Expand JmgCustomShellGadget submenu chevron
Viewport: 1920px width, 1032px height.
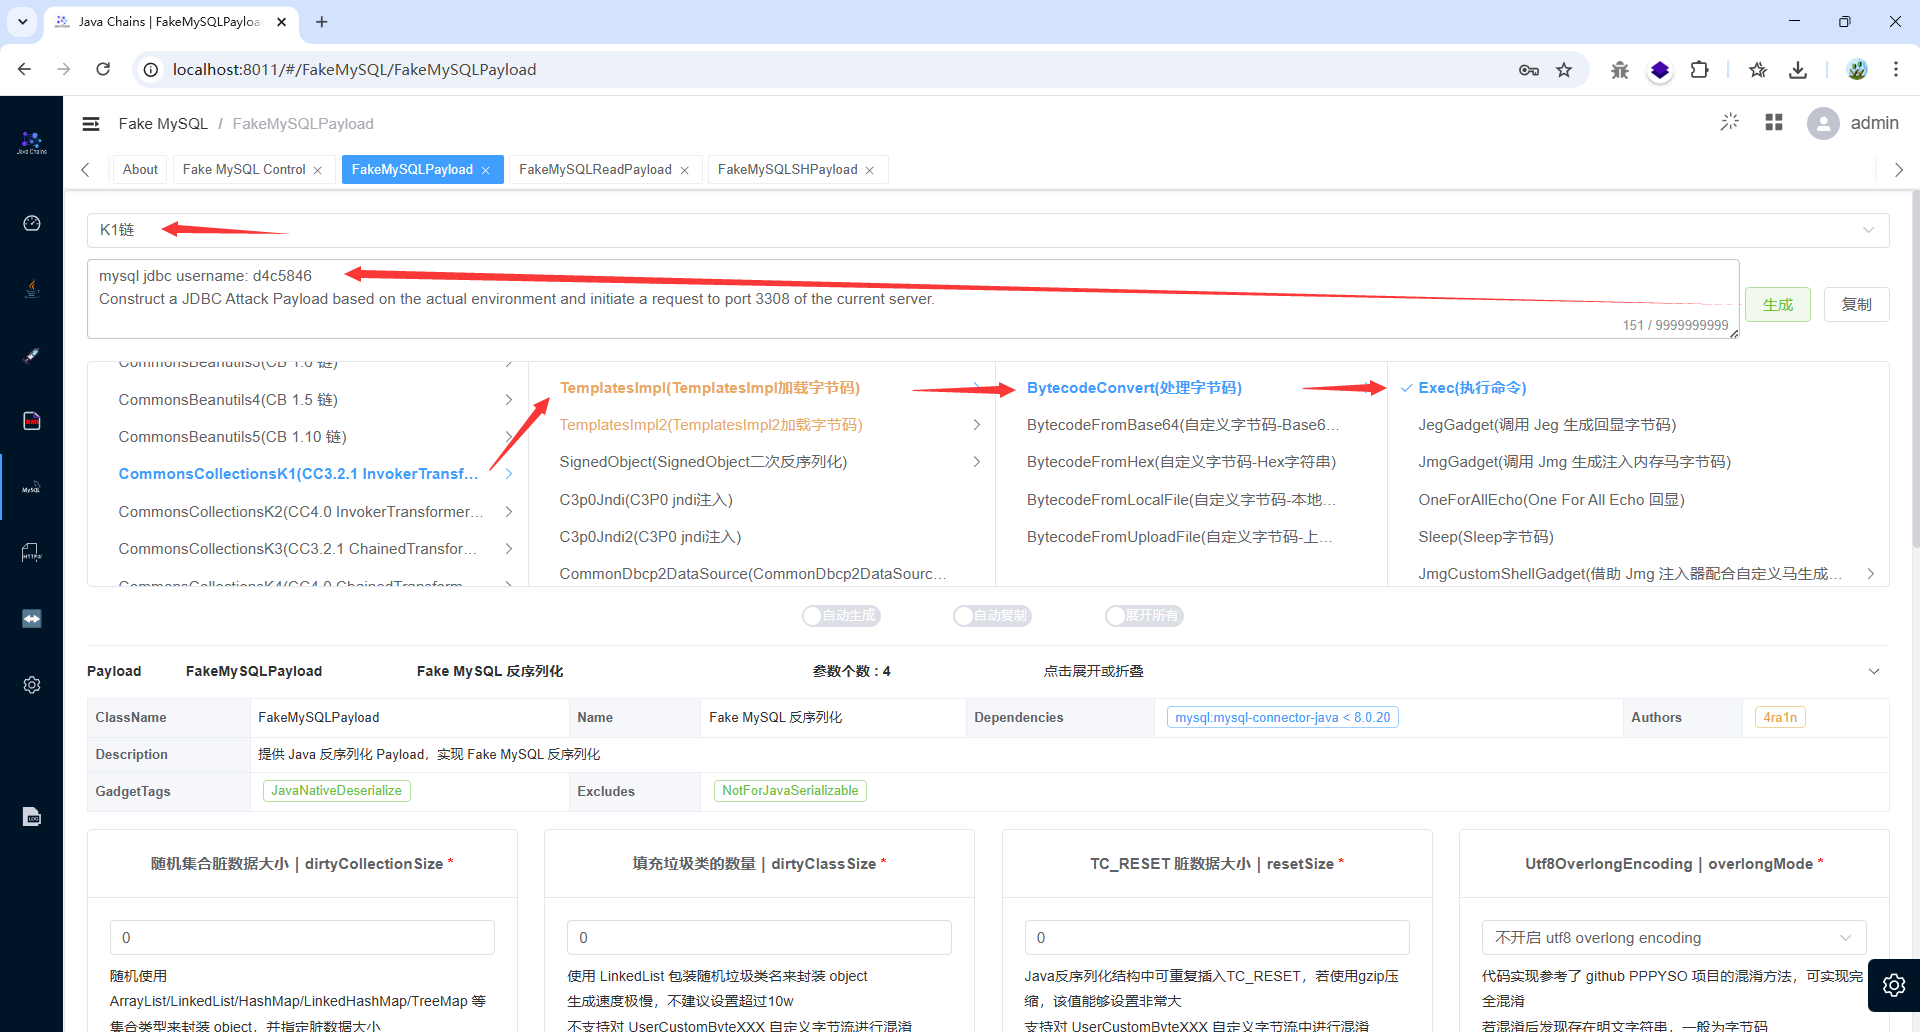click(1871, 574)
